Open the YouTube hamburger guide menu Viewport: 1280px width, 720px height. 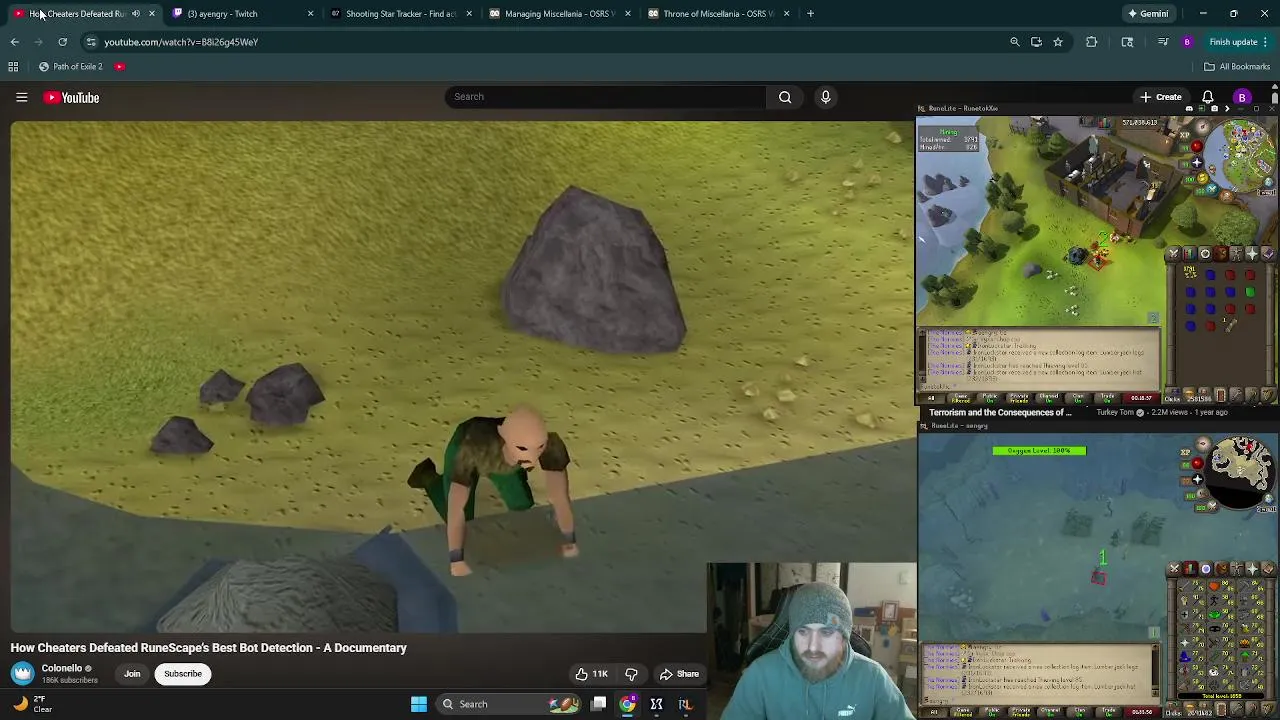[x=21, y=97]
